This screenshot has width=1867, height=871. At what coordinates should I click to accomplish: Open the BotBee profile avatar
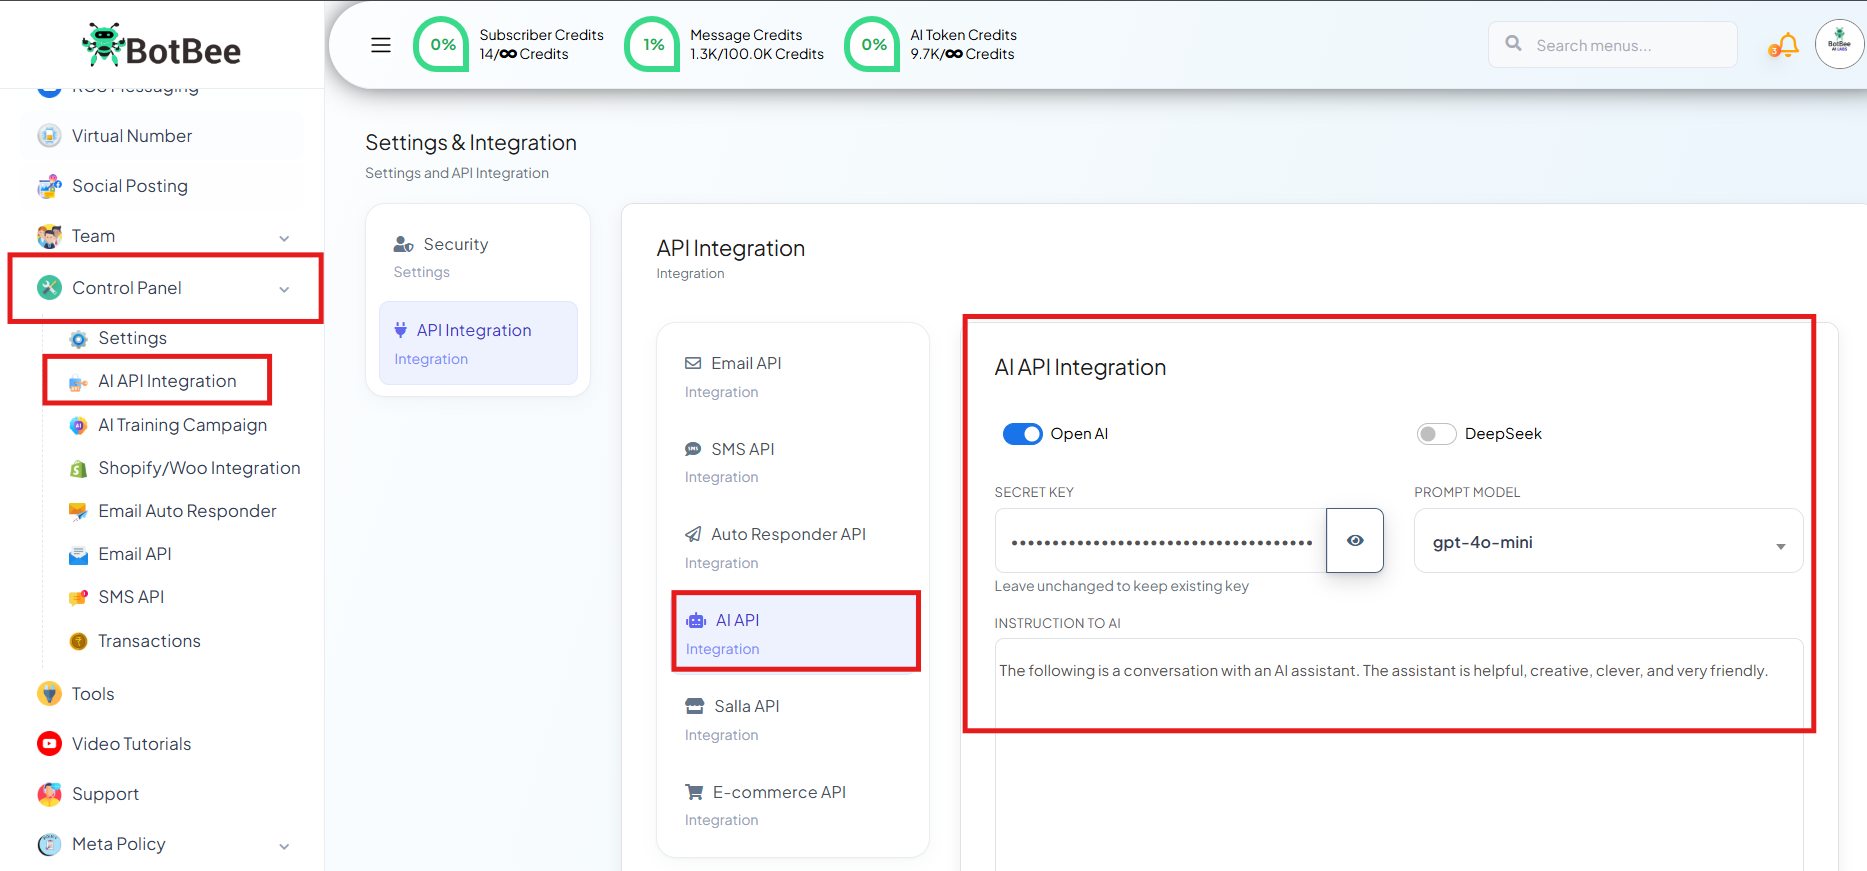pyautogui.click(x=1839, y=44)
